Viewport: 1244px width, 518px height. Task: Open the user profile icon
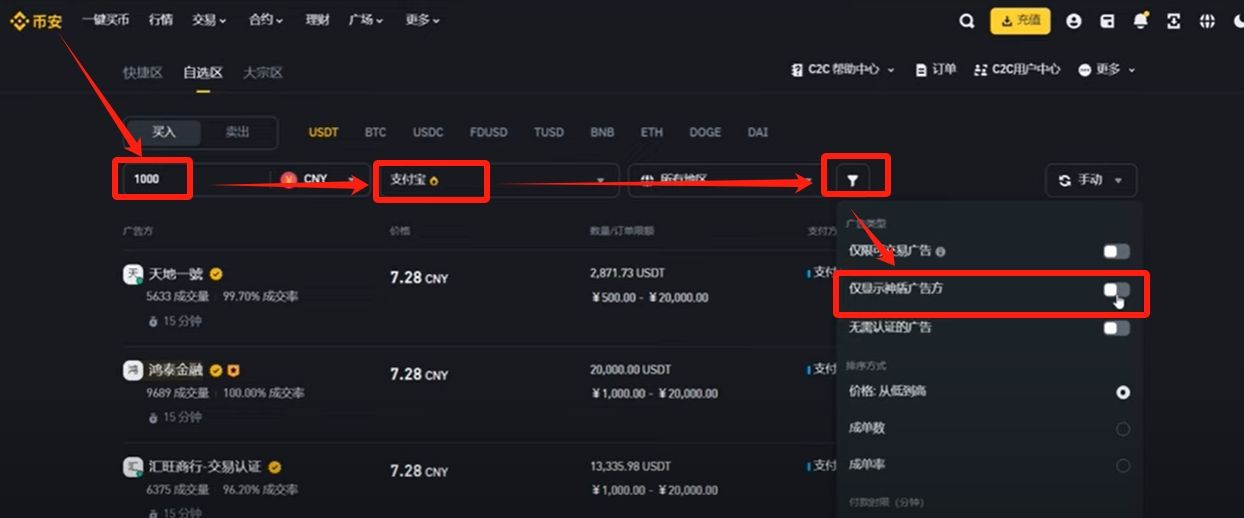(1074, 21)
